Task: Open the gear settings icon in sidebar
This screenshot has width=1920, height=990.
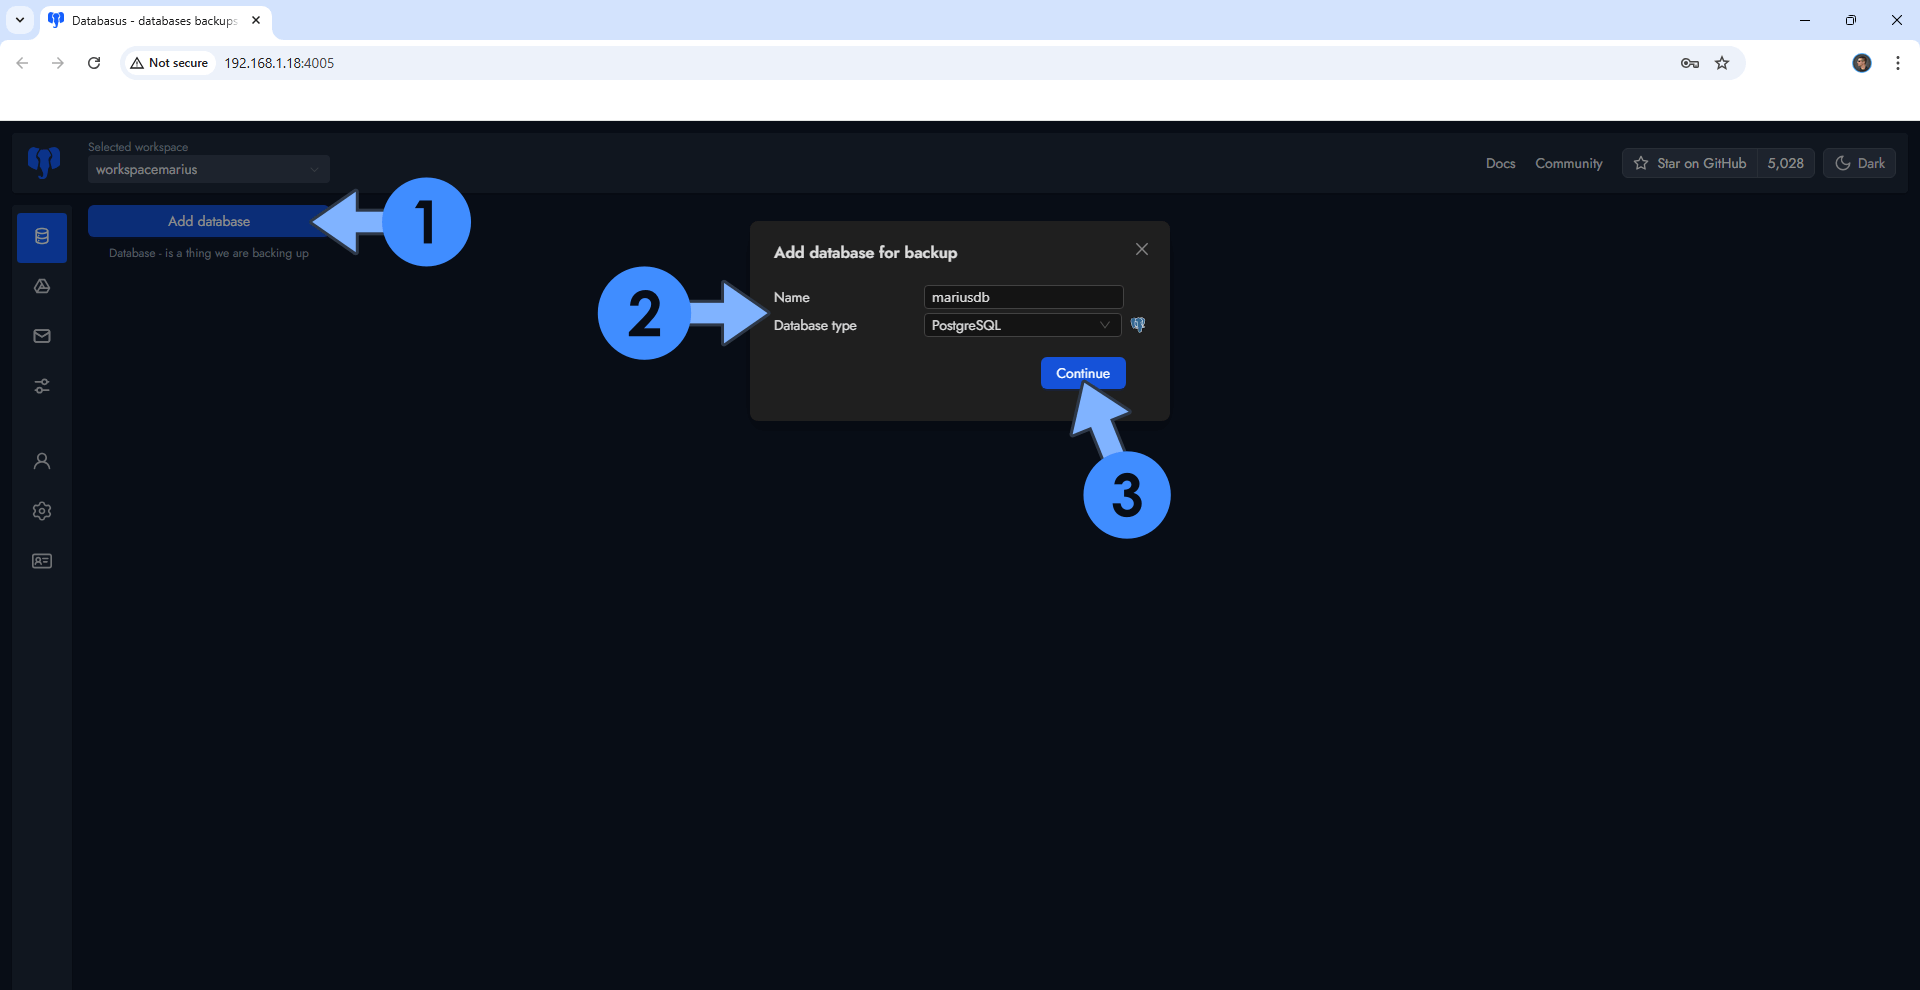Action: coord(42,511)
